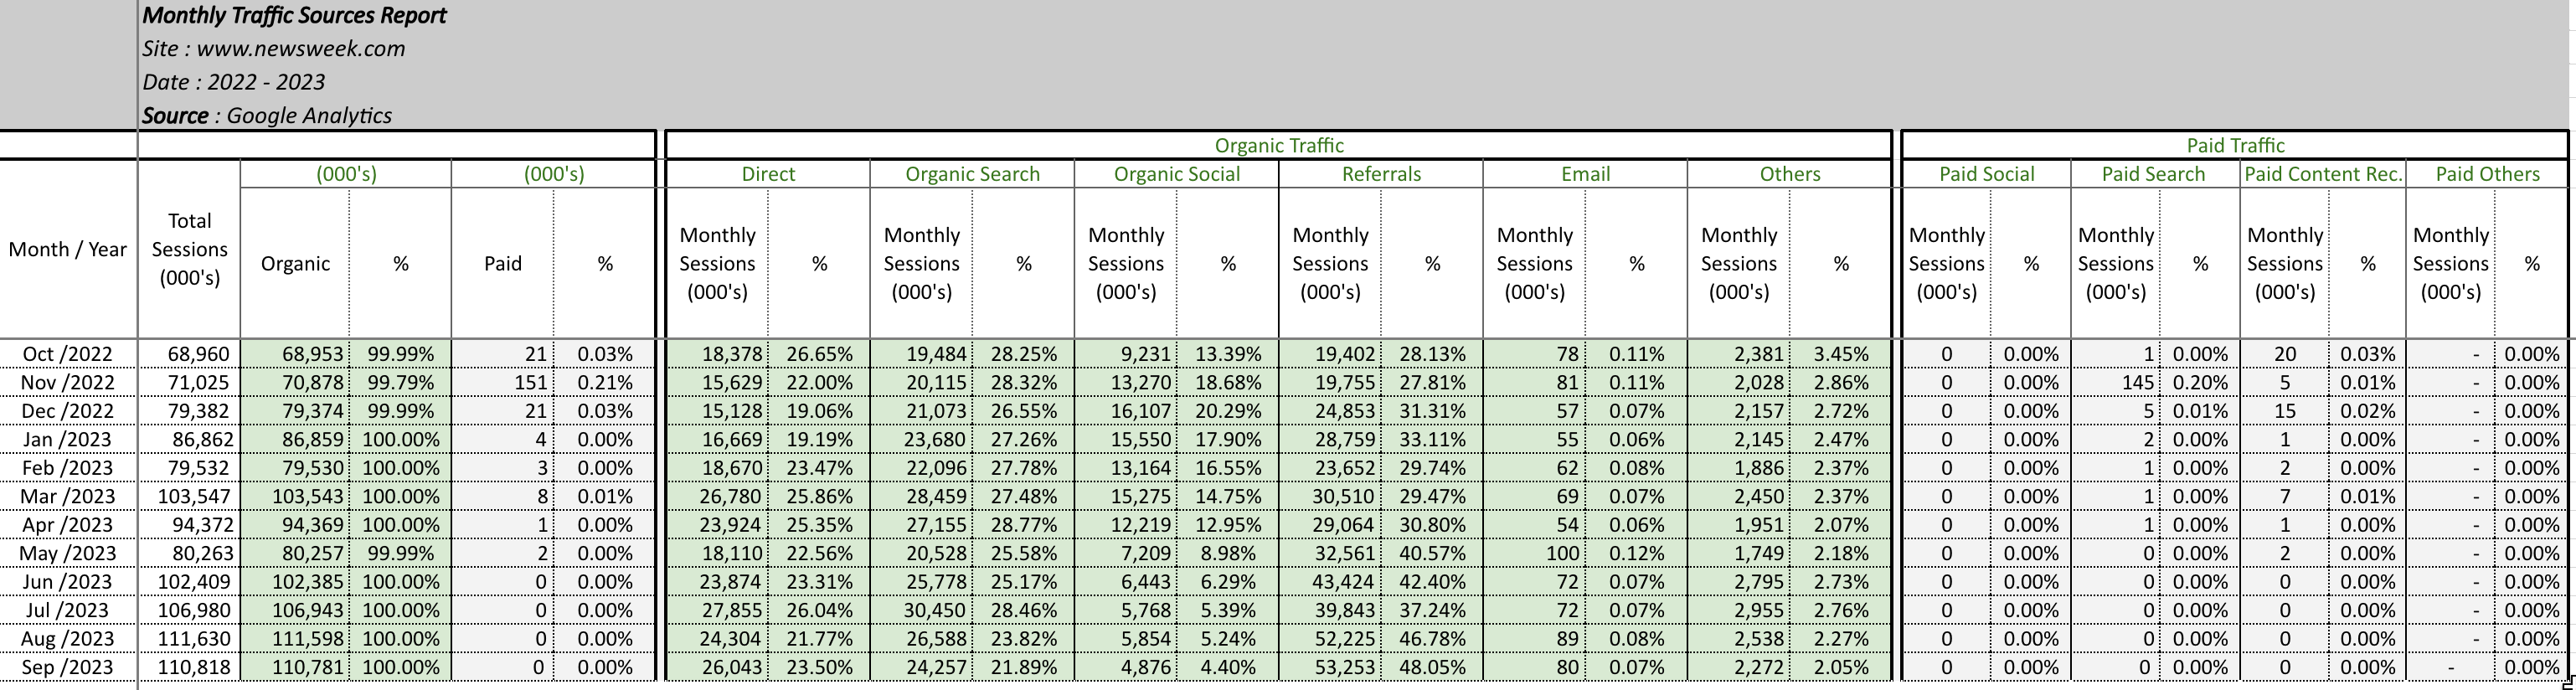The width and height of the screenshot is (2576, 690).
Task: Select the Oct /2022 row label
Action: 68,354
